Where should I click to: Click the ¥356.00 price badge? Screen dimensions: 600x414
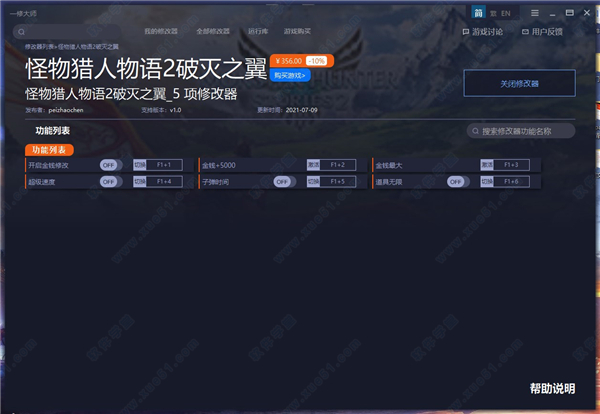pos(289,61)
